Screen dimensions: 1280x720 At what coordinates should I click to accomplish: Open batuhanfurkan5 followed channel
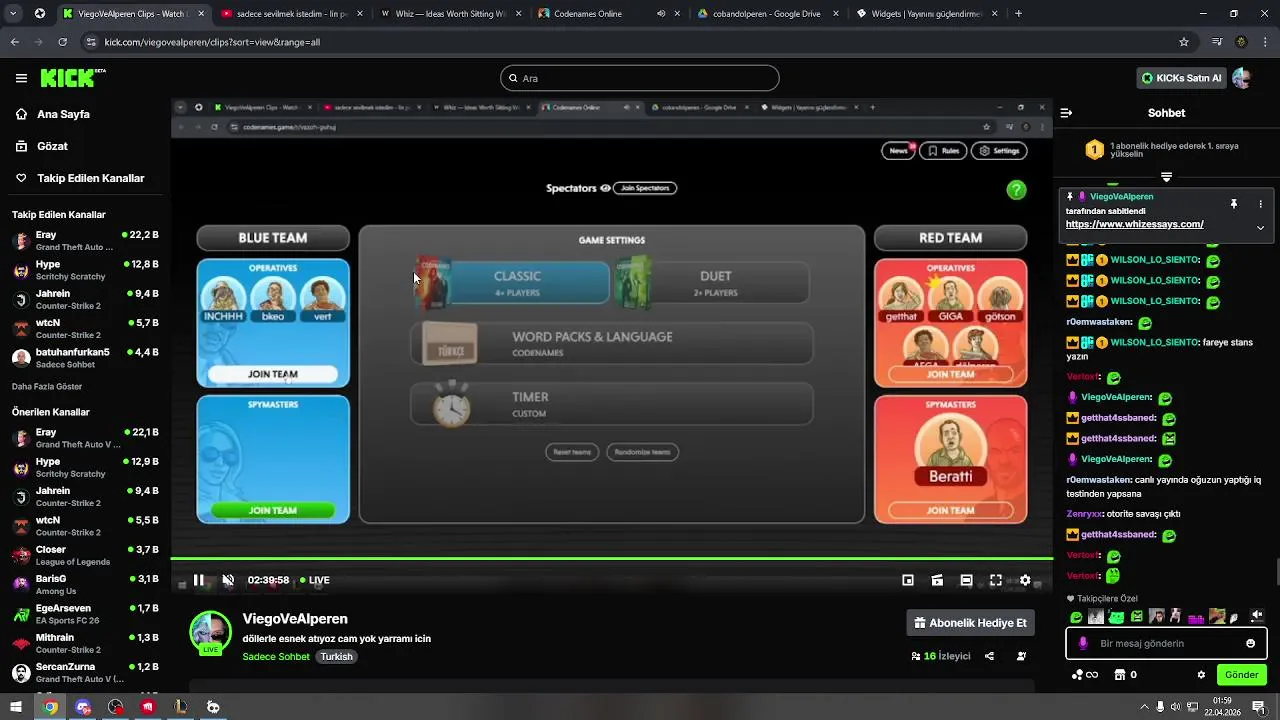[85, 358]
